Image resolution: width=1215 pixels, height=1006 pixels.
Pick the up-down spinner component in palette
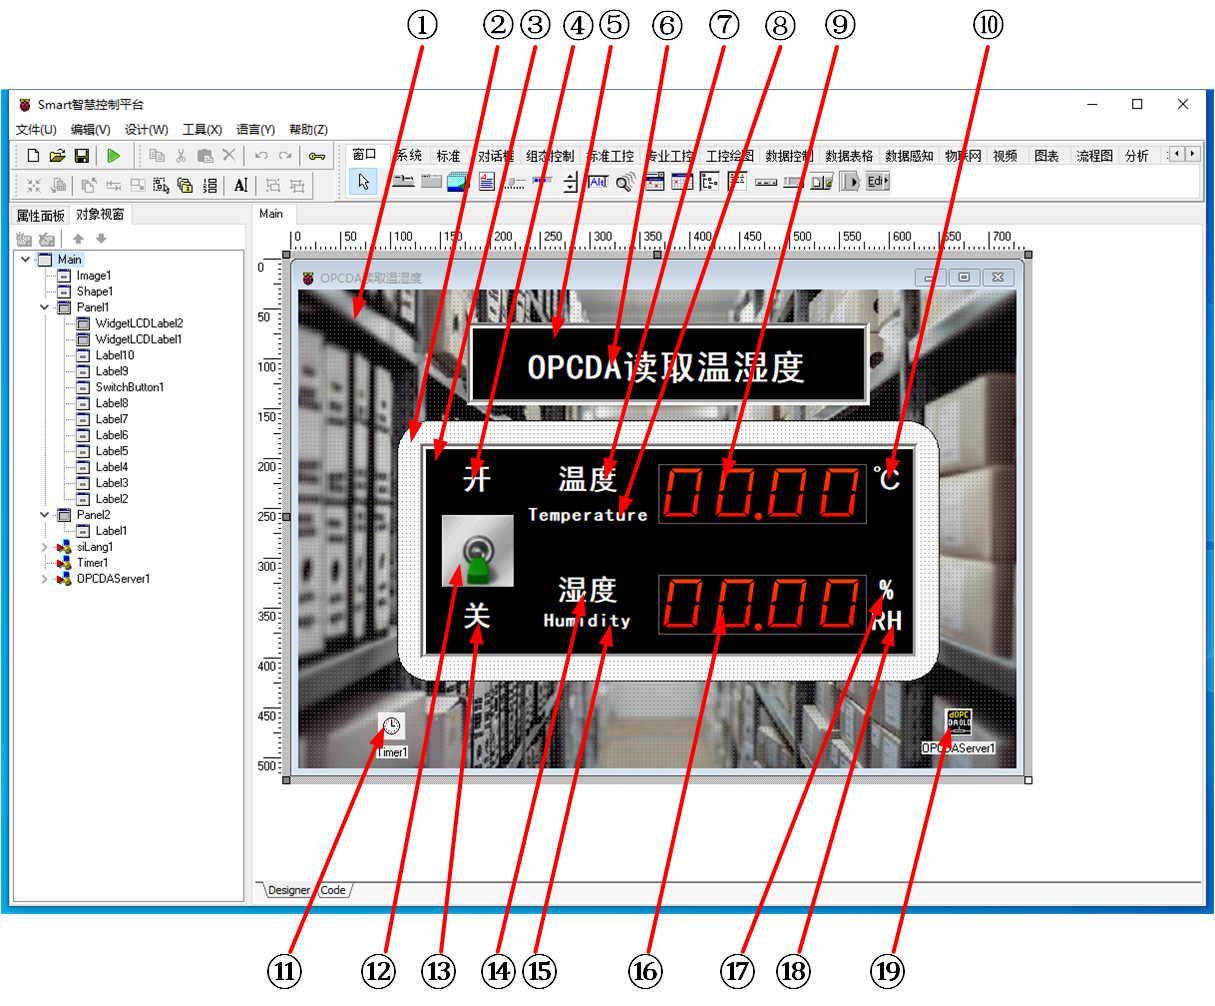570,181
